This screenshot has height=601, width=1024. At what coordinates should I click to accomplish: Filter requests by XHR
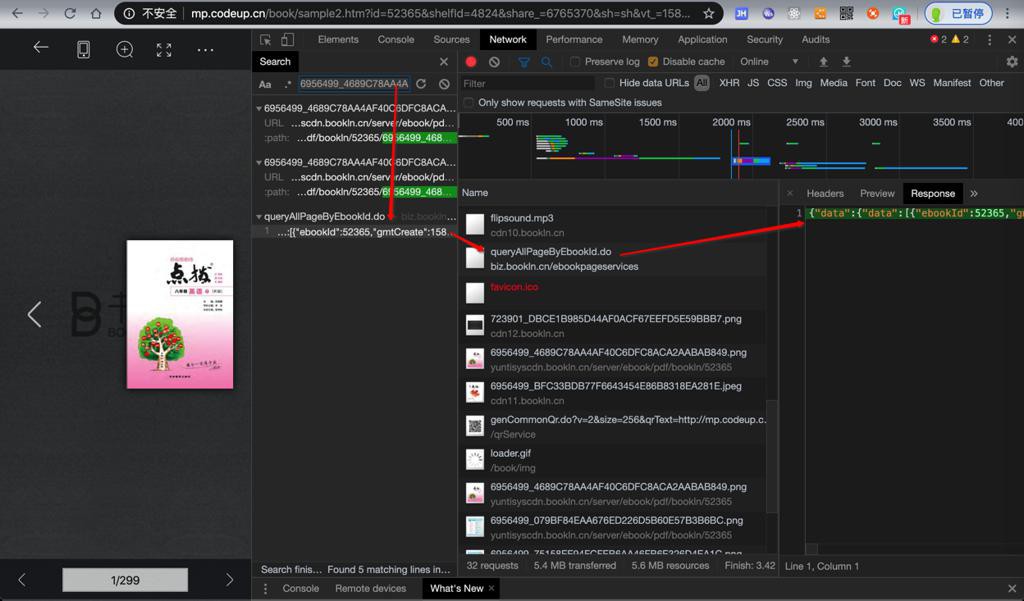tap(729, 83)
